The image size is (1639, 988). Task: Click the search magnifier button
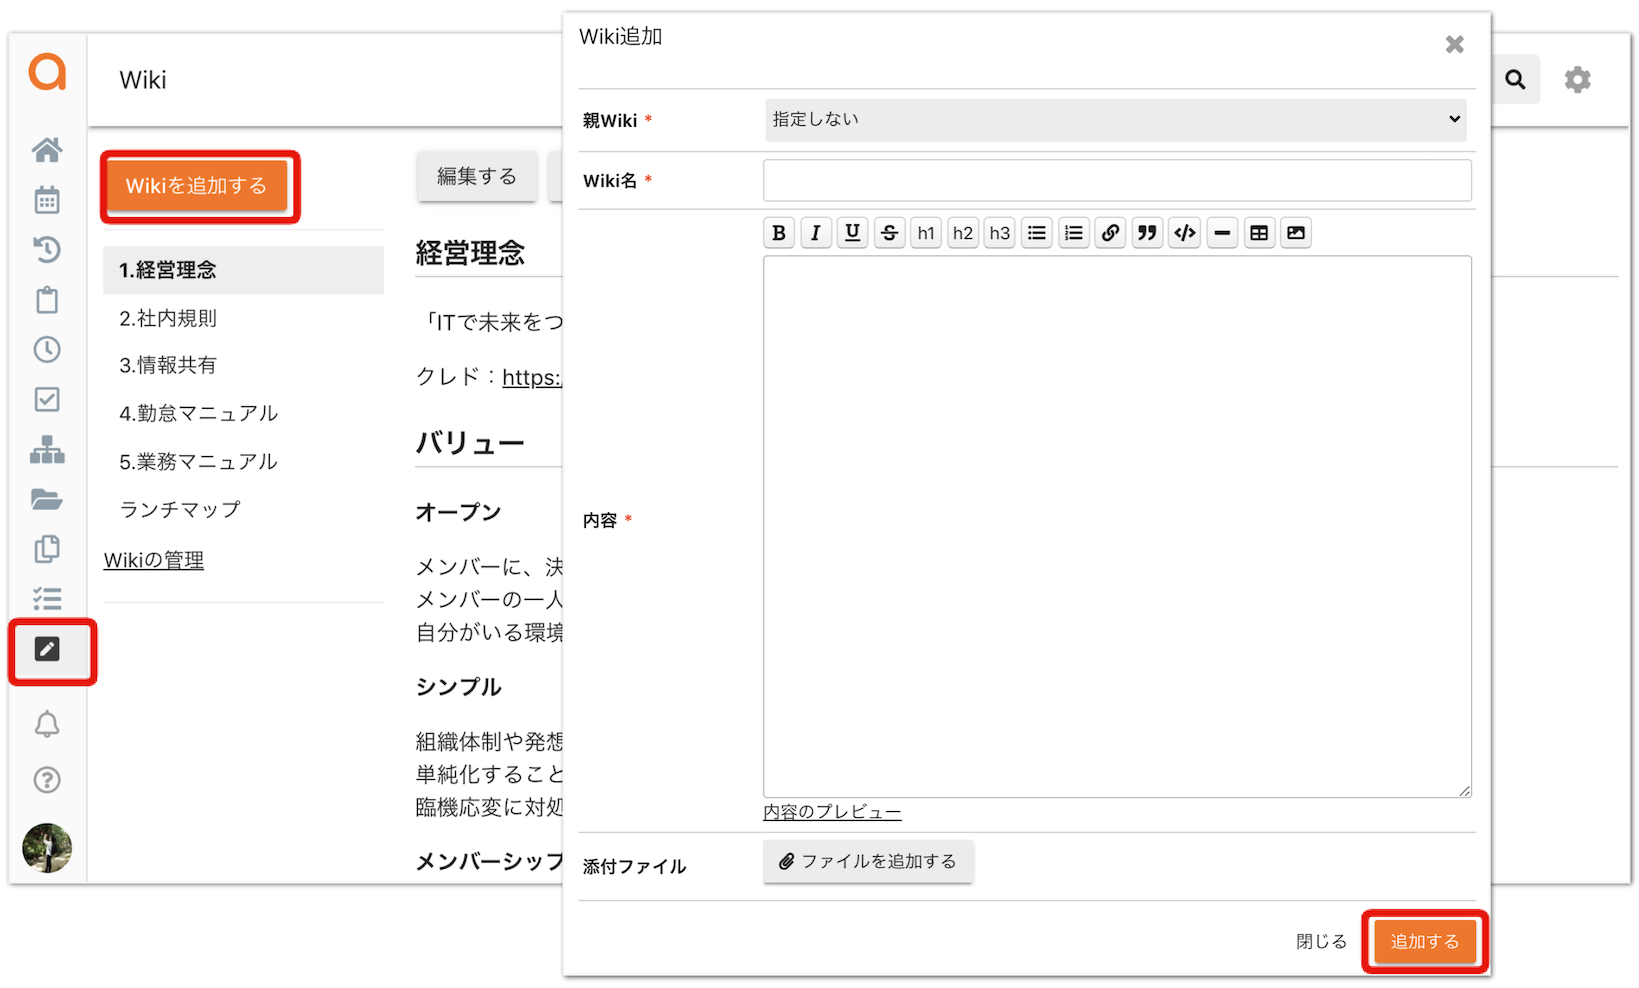1515,79
